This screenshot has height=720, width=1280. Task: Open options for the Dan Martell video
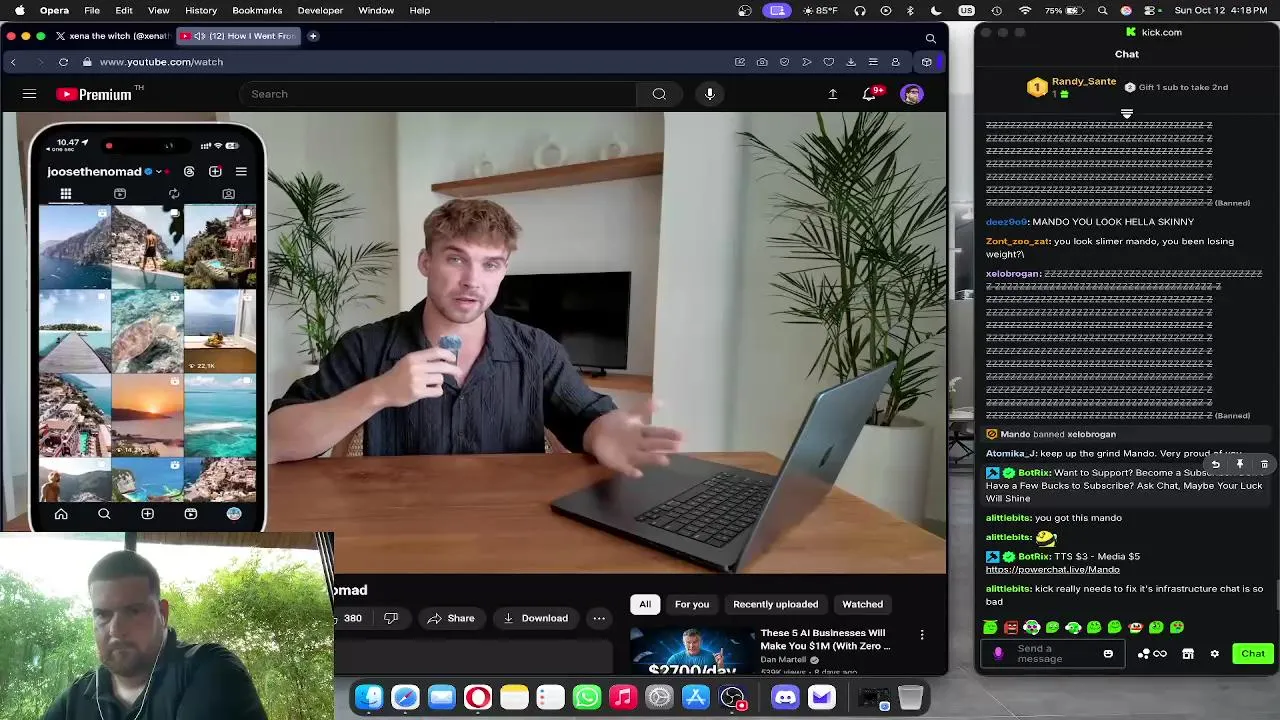[922, 635]
